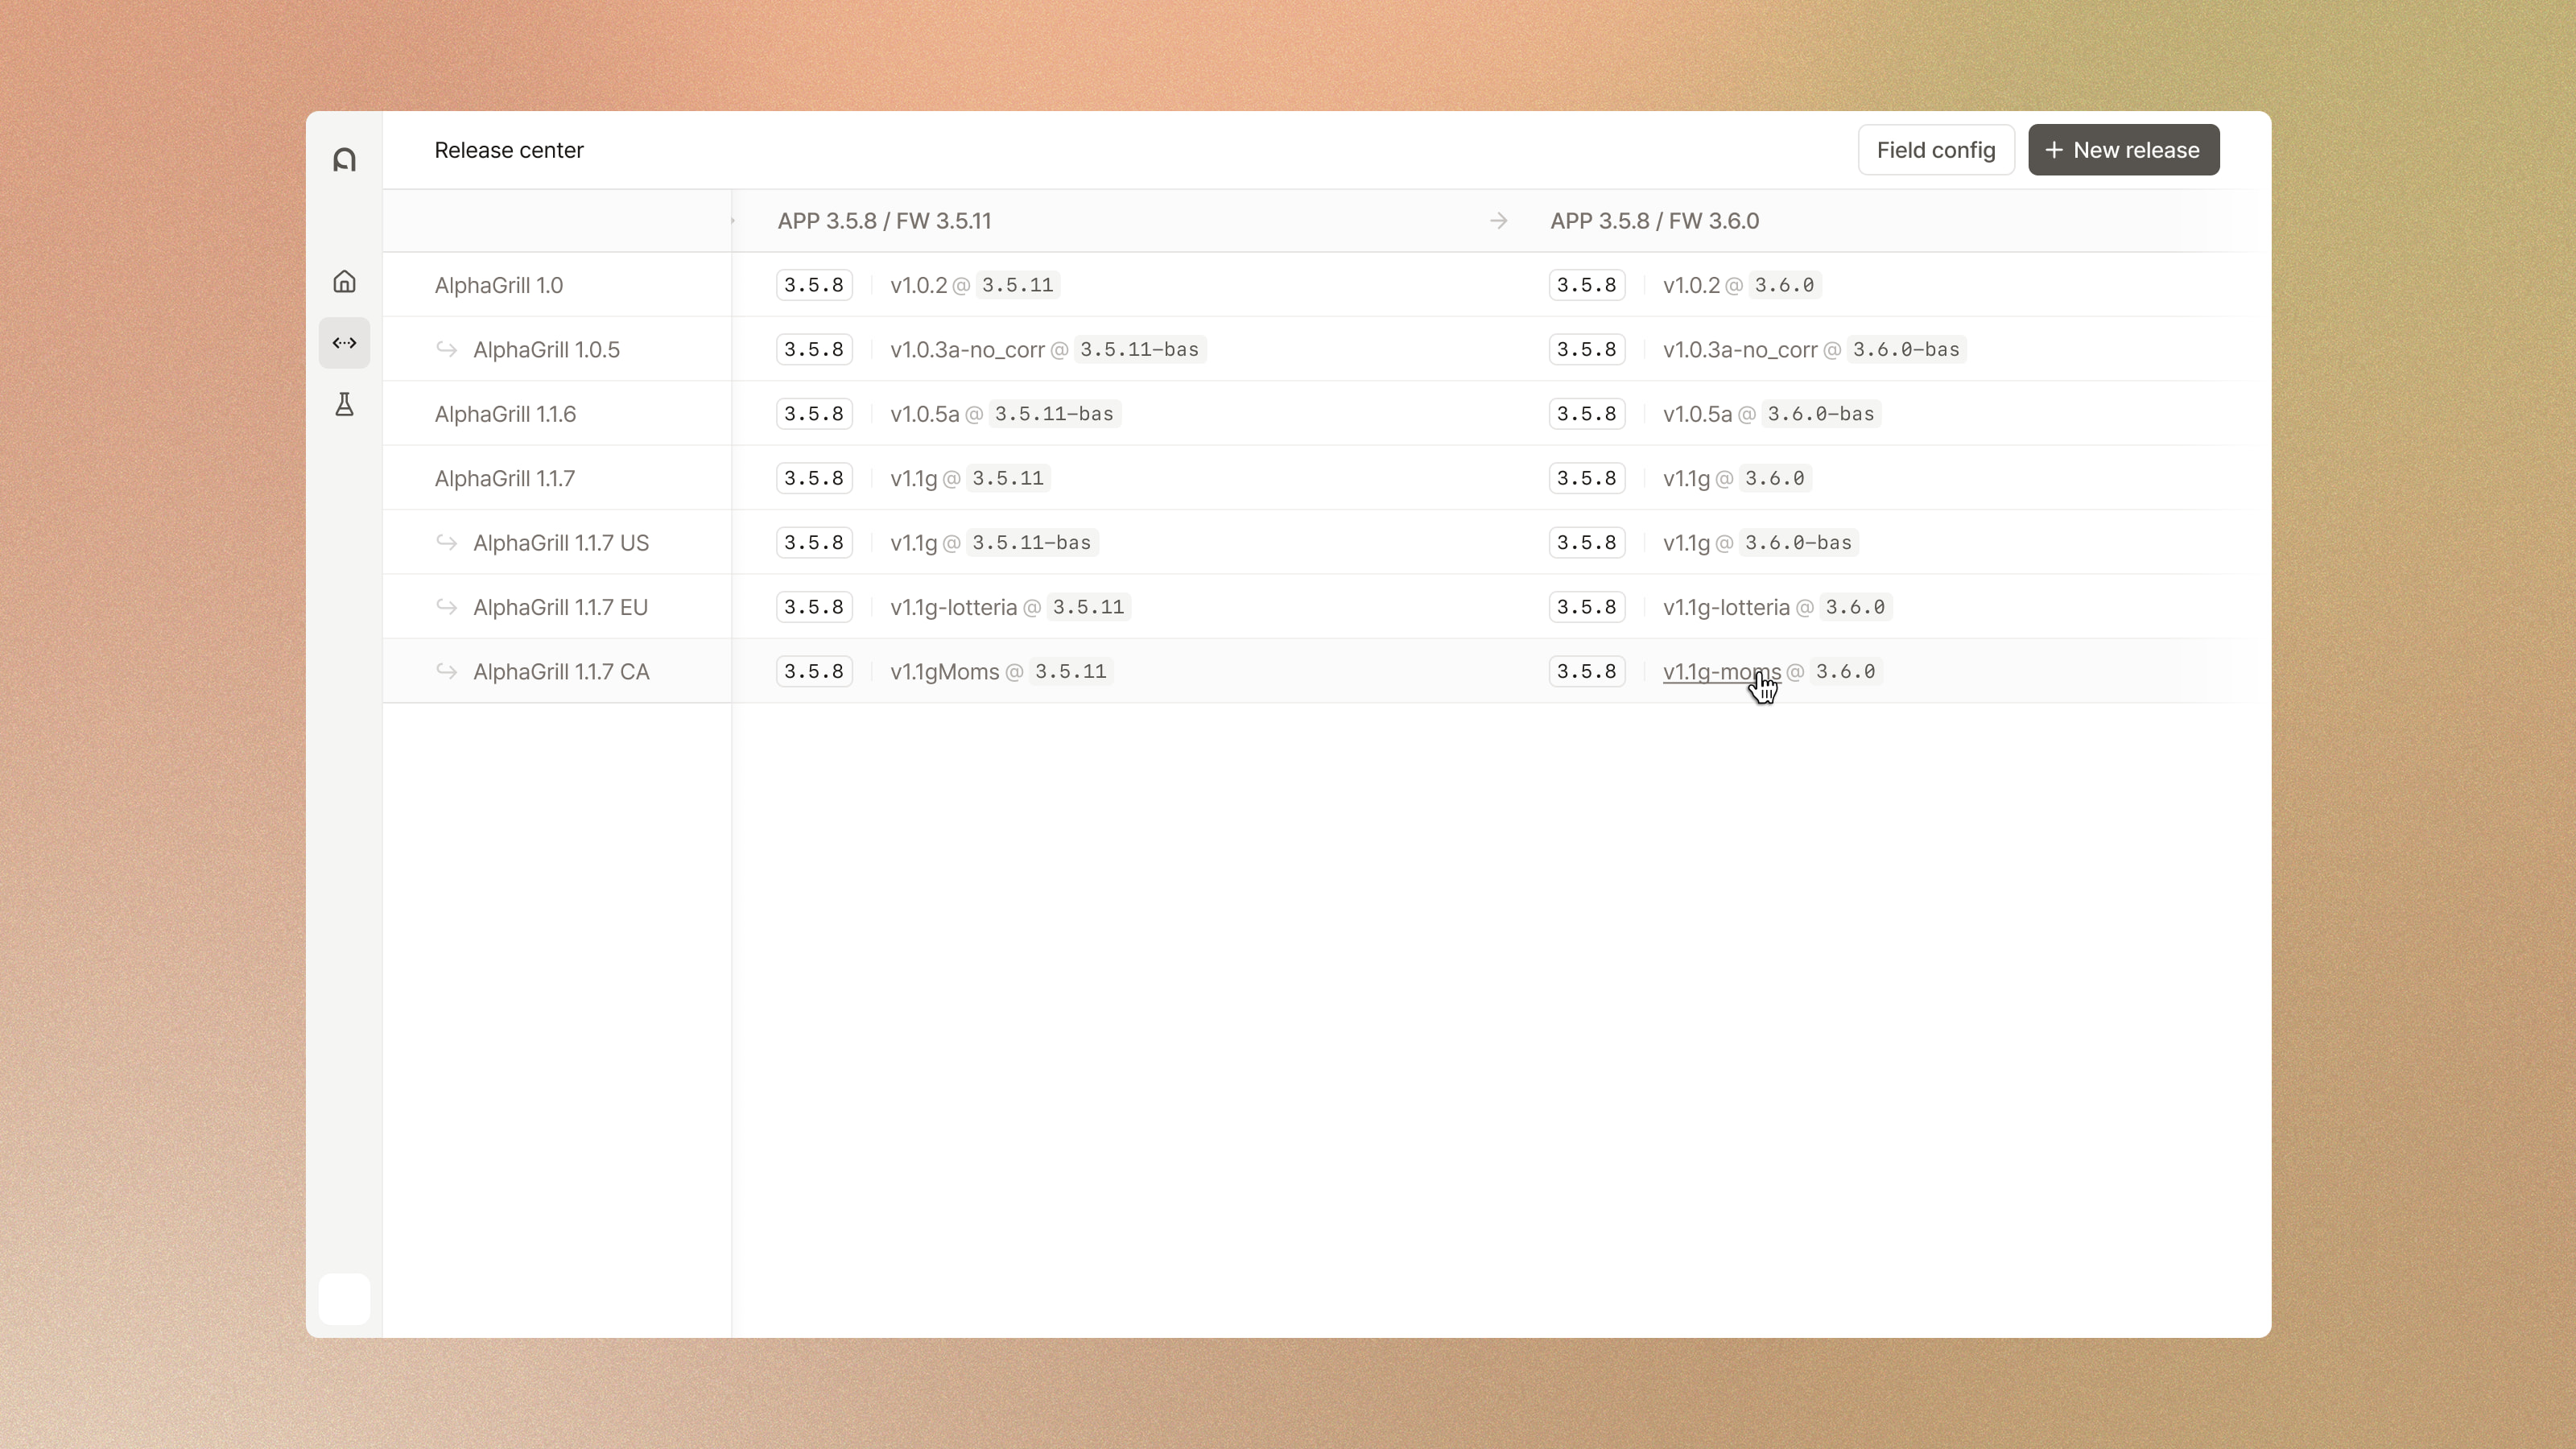Click sub-item arrow icon beside AlphaGrill 1.1.7 US

pos(447,542)
